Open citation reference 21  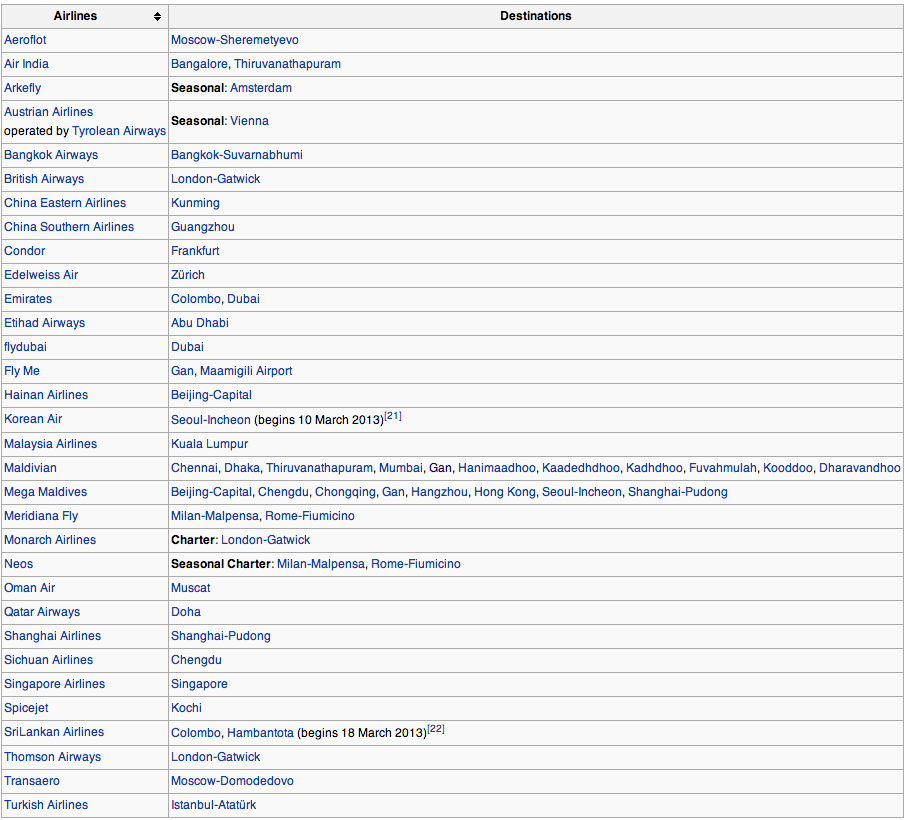[393, 416]
